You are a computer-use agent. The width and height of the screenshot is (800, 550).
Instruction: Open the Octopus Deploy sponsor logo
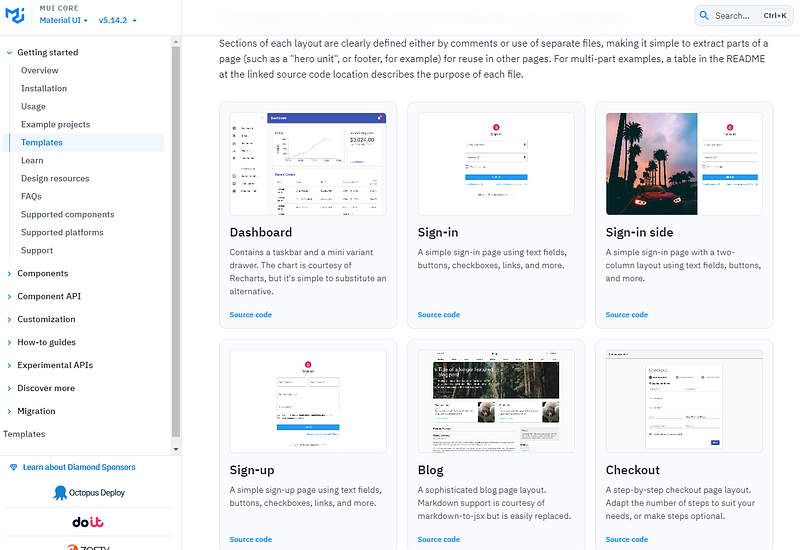(89, 492)
